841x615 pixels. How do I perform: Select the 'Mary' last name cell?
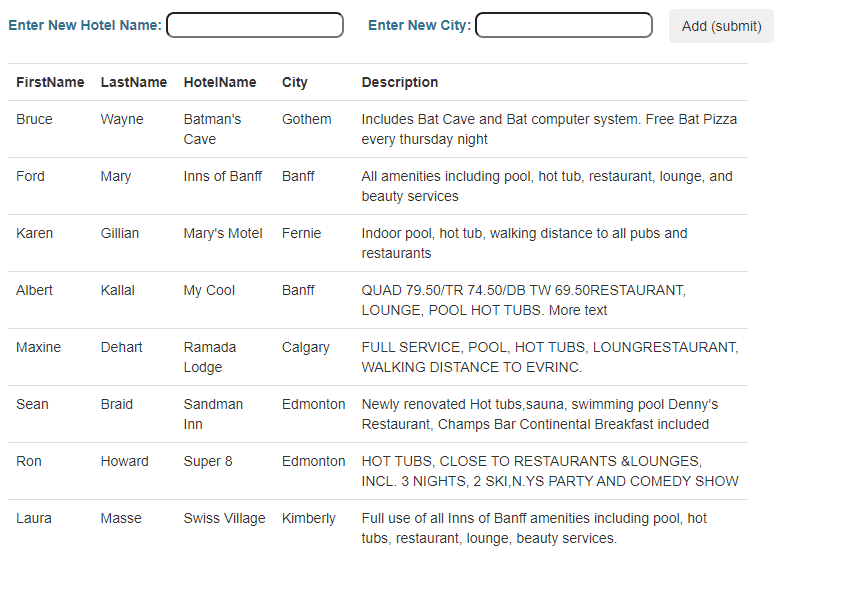coord(116,176)
